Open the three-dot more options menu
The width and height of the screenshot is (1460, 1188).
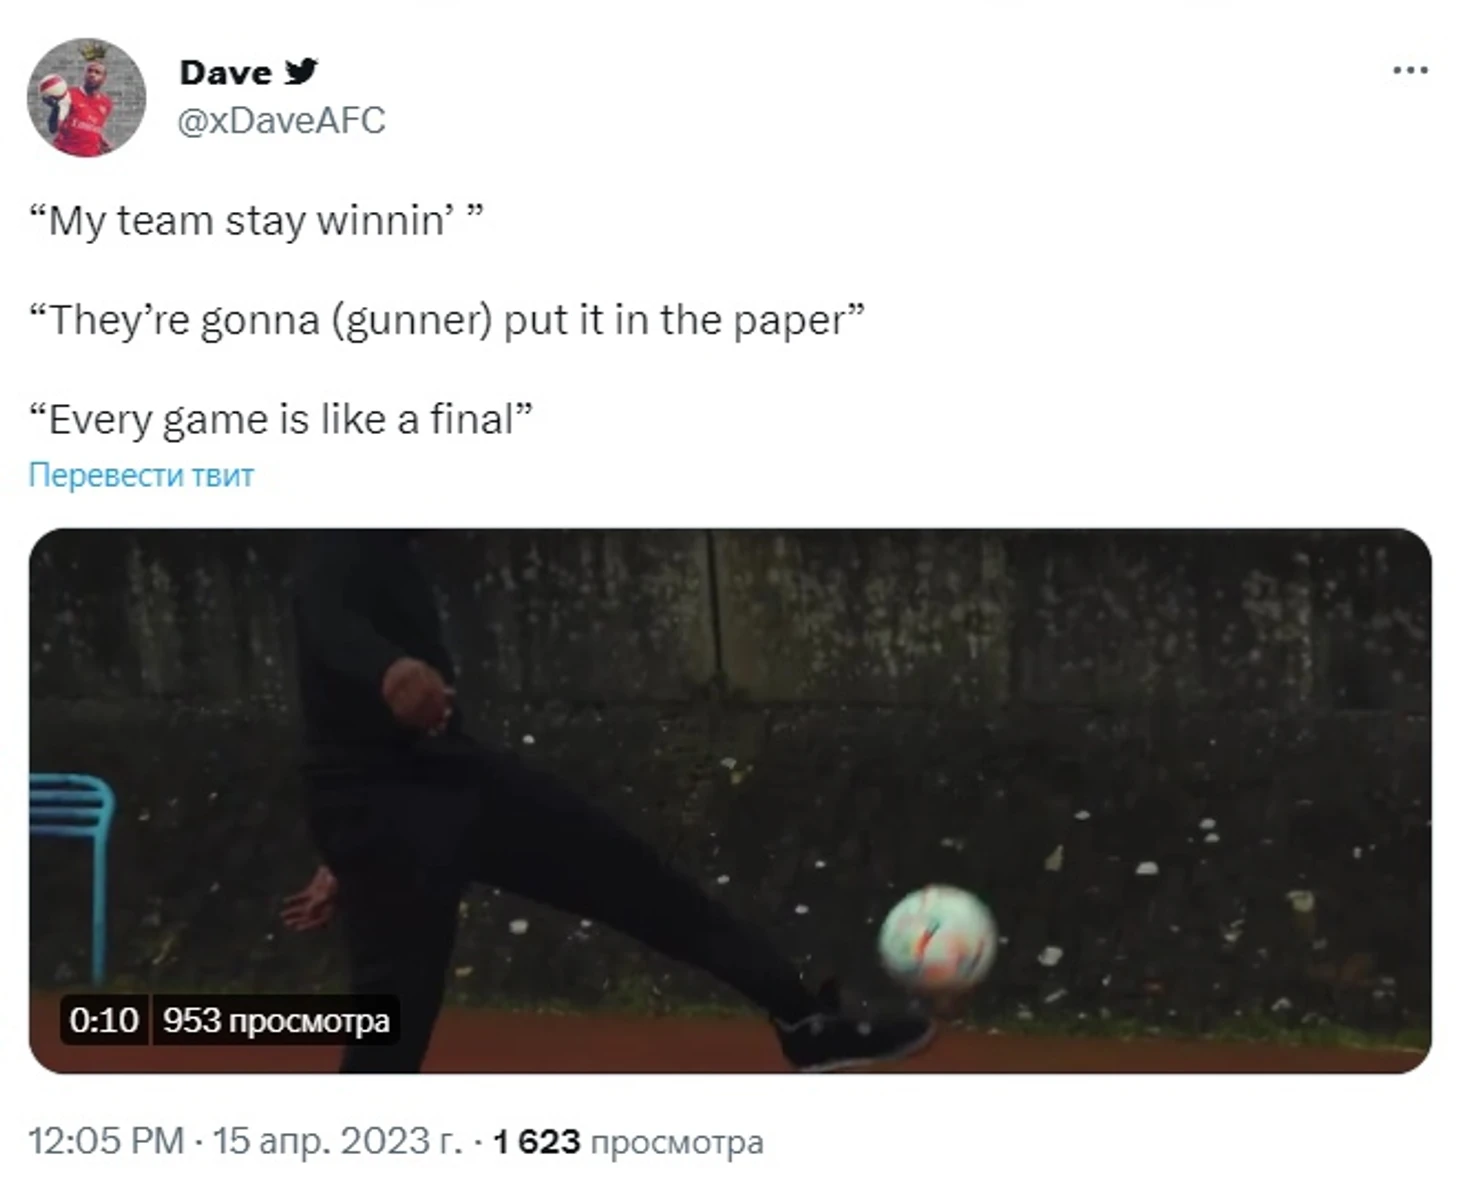(x=1410, y=70)
